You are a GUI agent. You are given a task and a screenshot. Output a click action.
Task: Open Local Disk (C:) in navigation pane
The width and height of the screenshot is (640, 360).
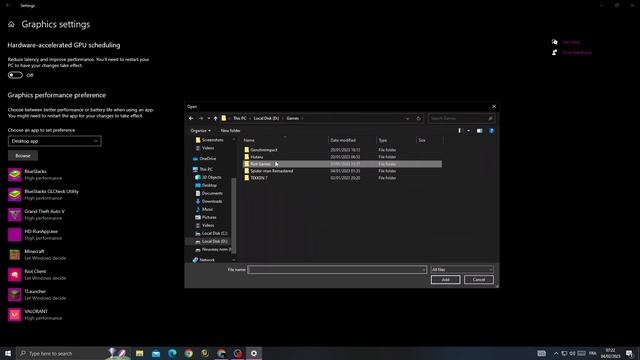click(x=214, y=233)
